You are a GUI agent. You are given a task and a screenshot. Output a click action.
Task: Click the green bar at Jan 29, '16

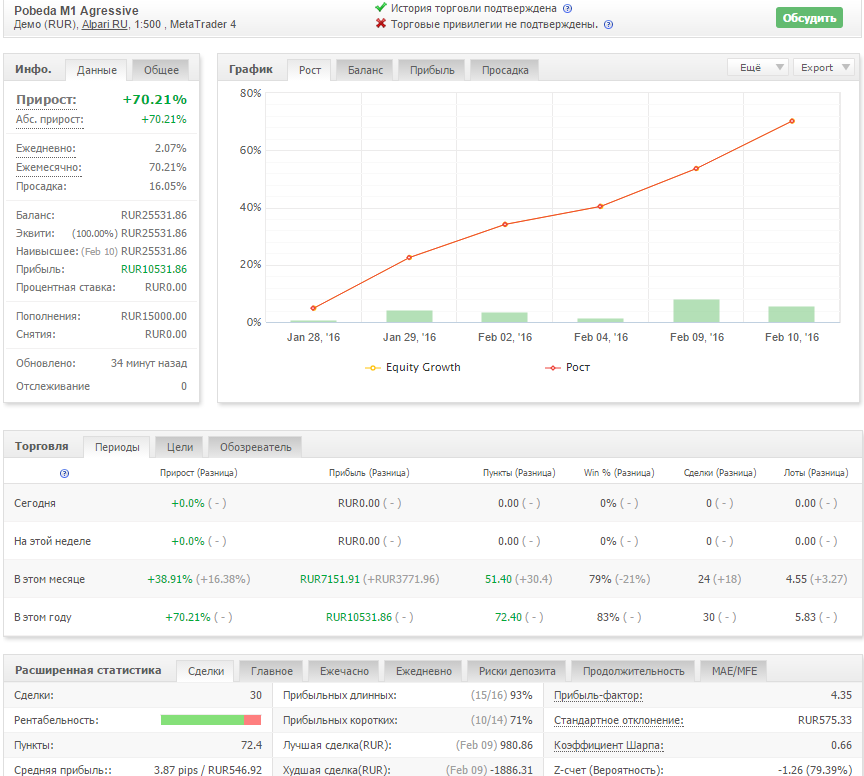[409, 316]
